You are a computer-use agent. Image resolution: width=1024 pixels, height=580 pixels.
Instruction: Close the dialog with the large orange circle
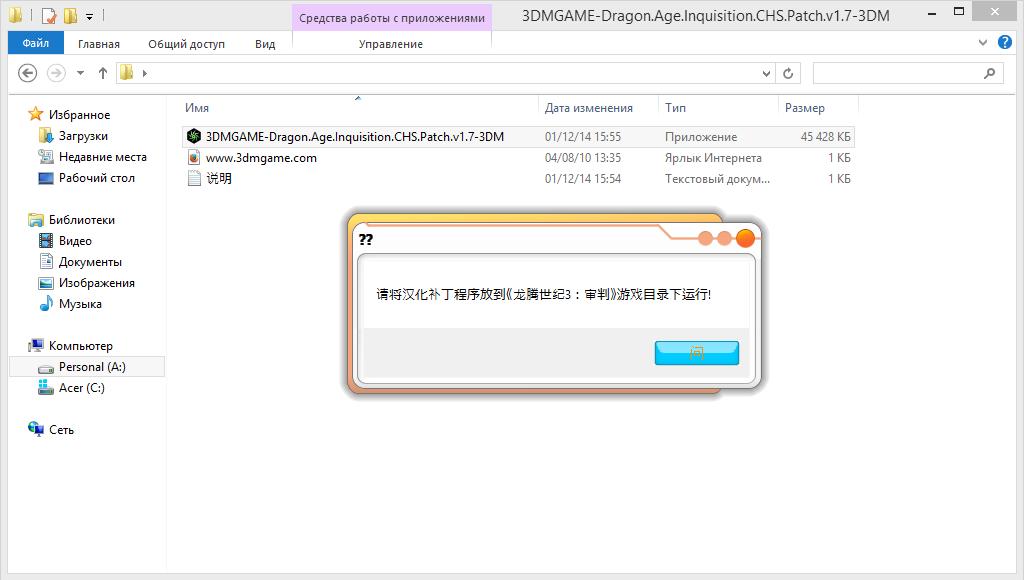tap(745, 238)
